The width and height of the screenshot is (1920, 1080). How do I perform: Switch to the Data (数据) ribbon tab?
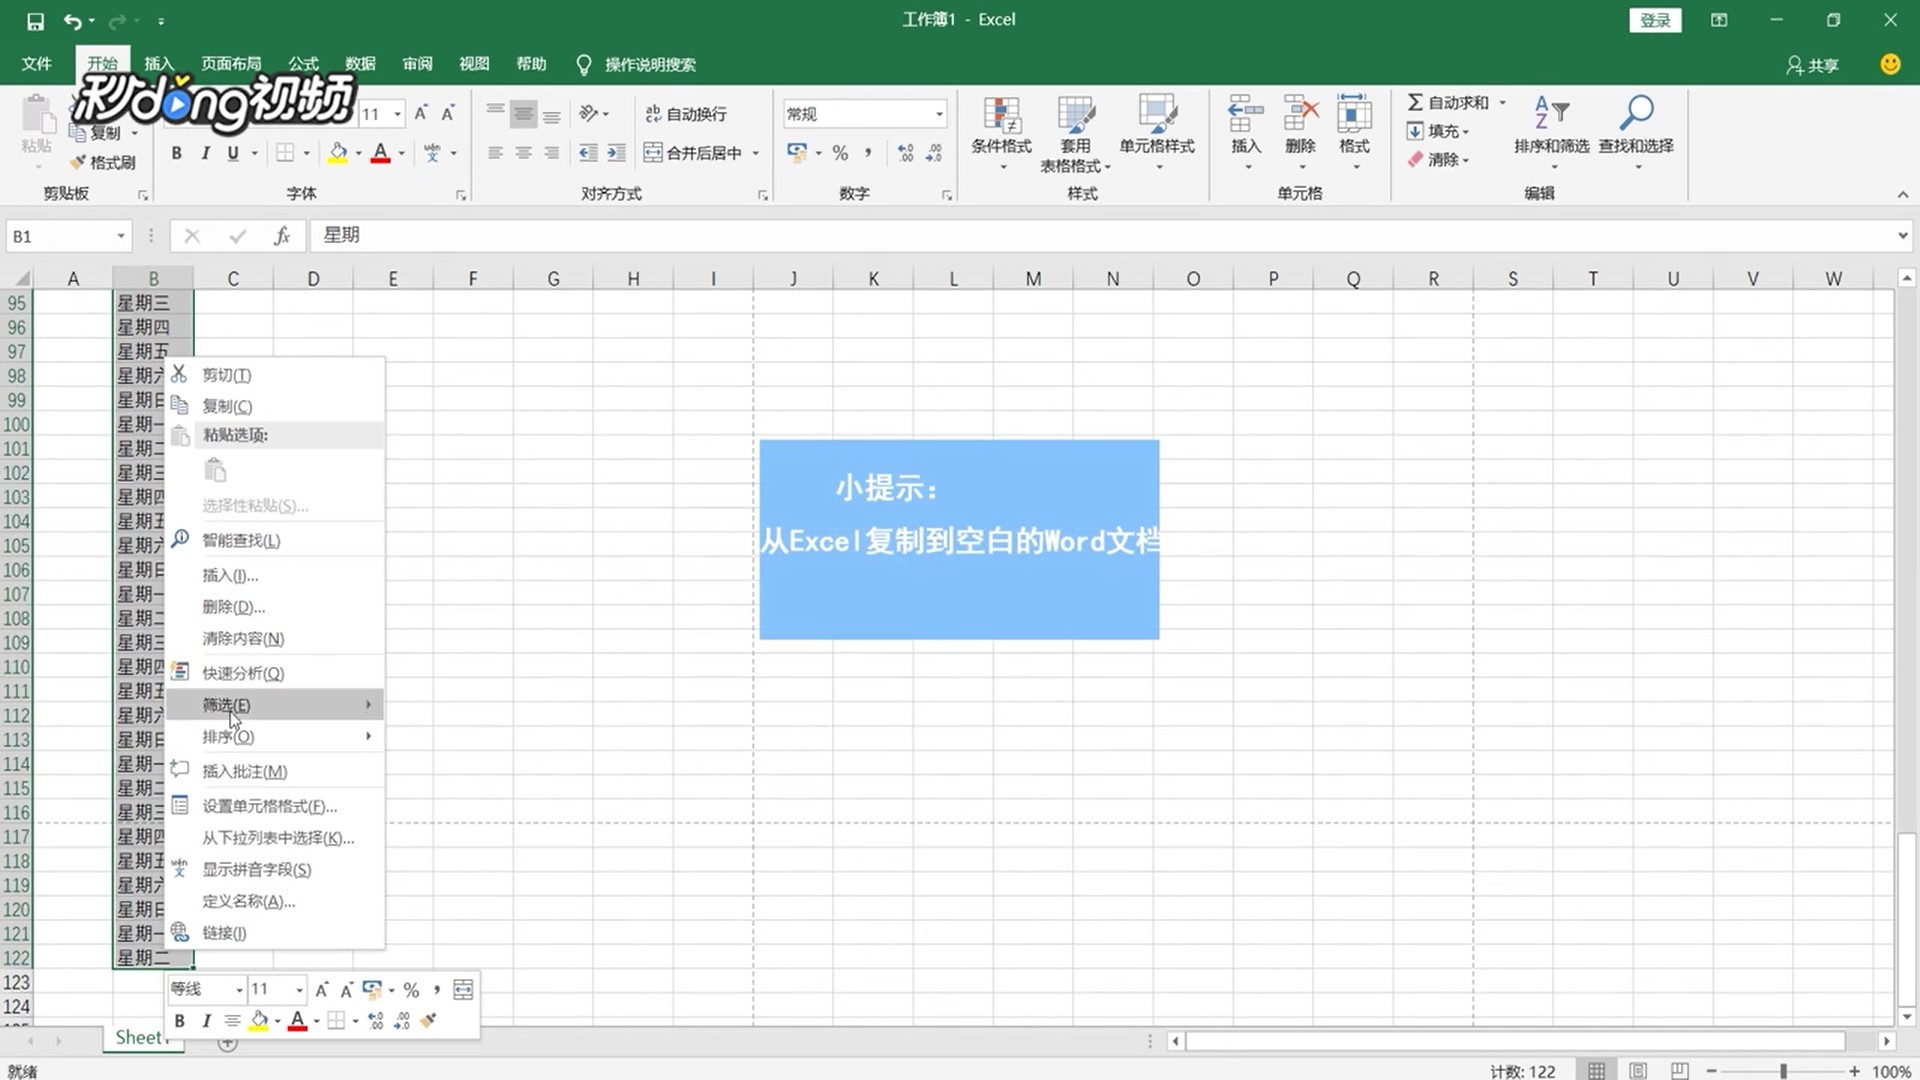tap(360, 64)
